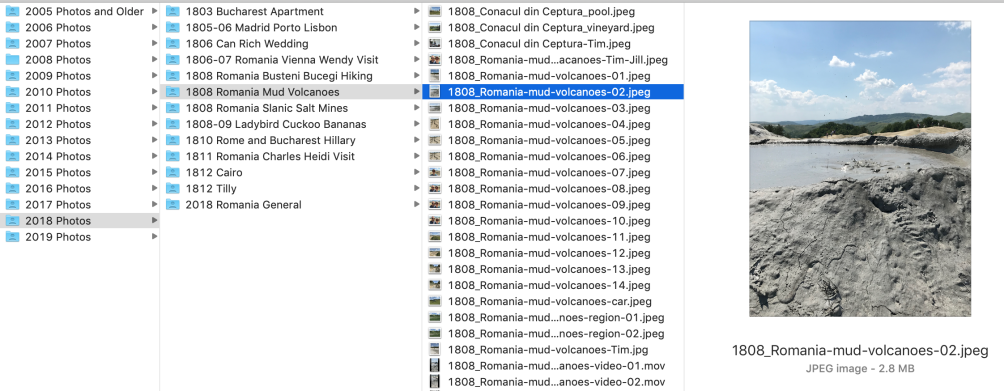Viewport: 1004px width, 391px height.
Task: Select the mud-volcanoes-region-02.jpeg file
Action: tap(553, 333)
